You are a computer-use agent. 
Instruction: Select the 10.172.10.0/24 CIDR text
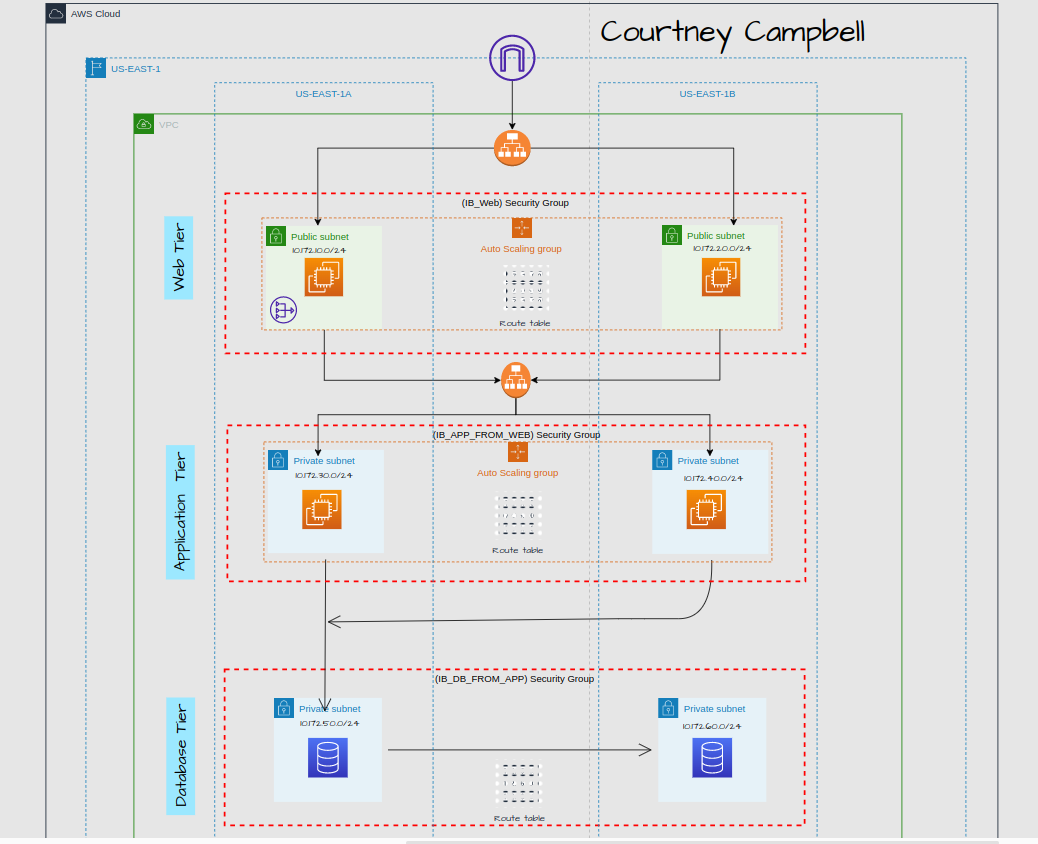pos(319,250)
